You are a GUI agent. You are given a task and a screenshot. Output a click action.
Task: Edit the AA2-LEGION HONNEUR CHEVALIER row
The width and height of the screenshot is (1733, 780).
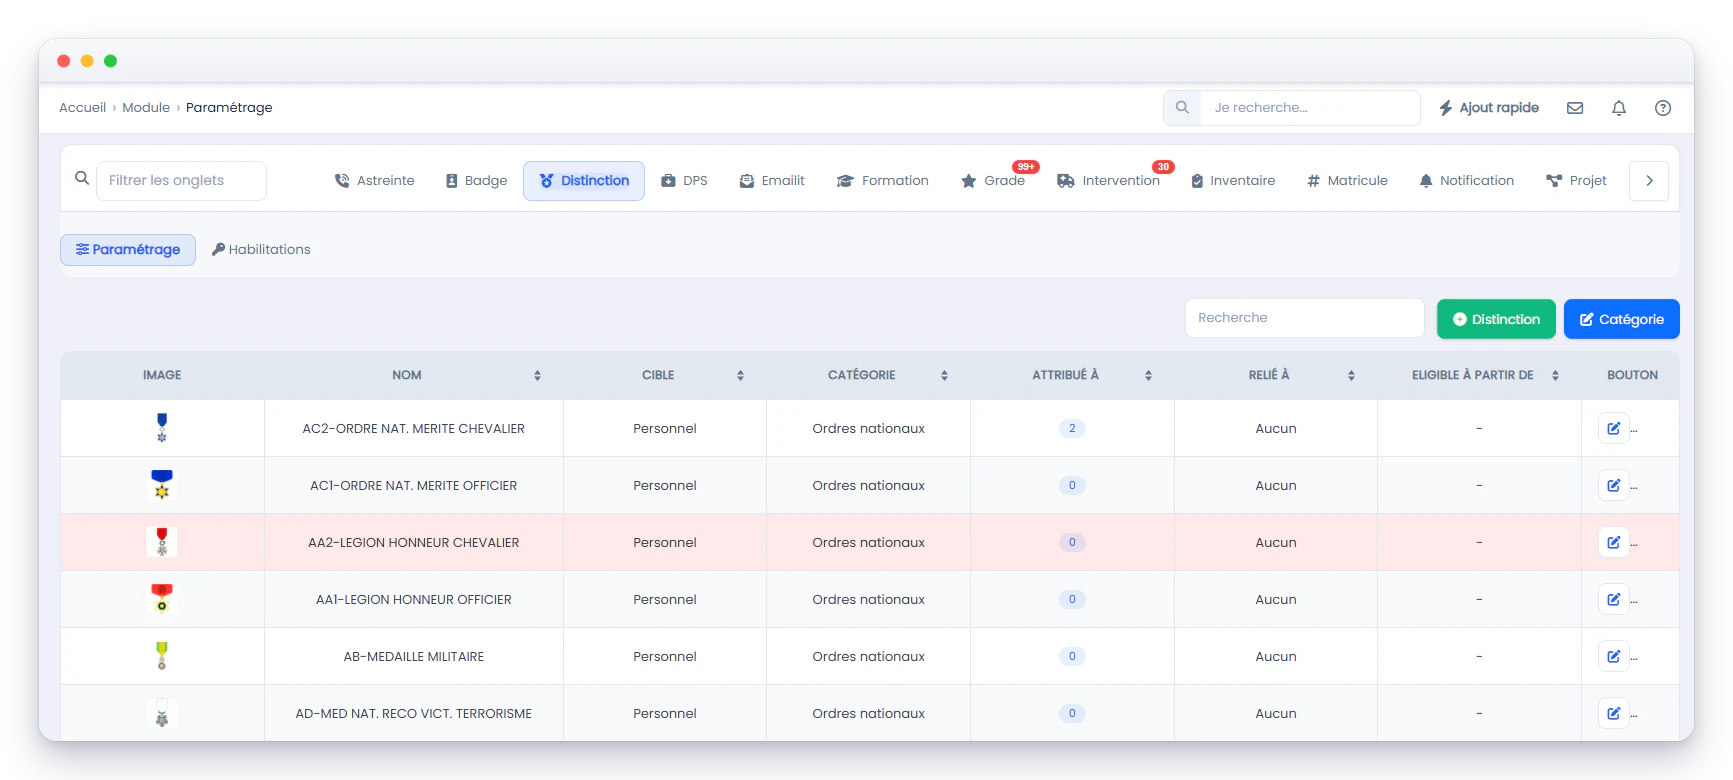pyautogui.click(x=1614, y=543)
